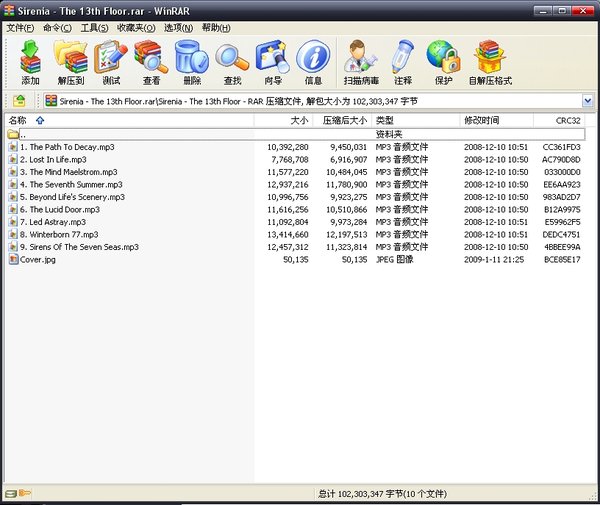The width and height of the screenshot is (600, 505).
Task: Select file 8. Winterborn 77.mp3
Action: pos(59,235)
